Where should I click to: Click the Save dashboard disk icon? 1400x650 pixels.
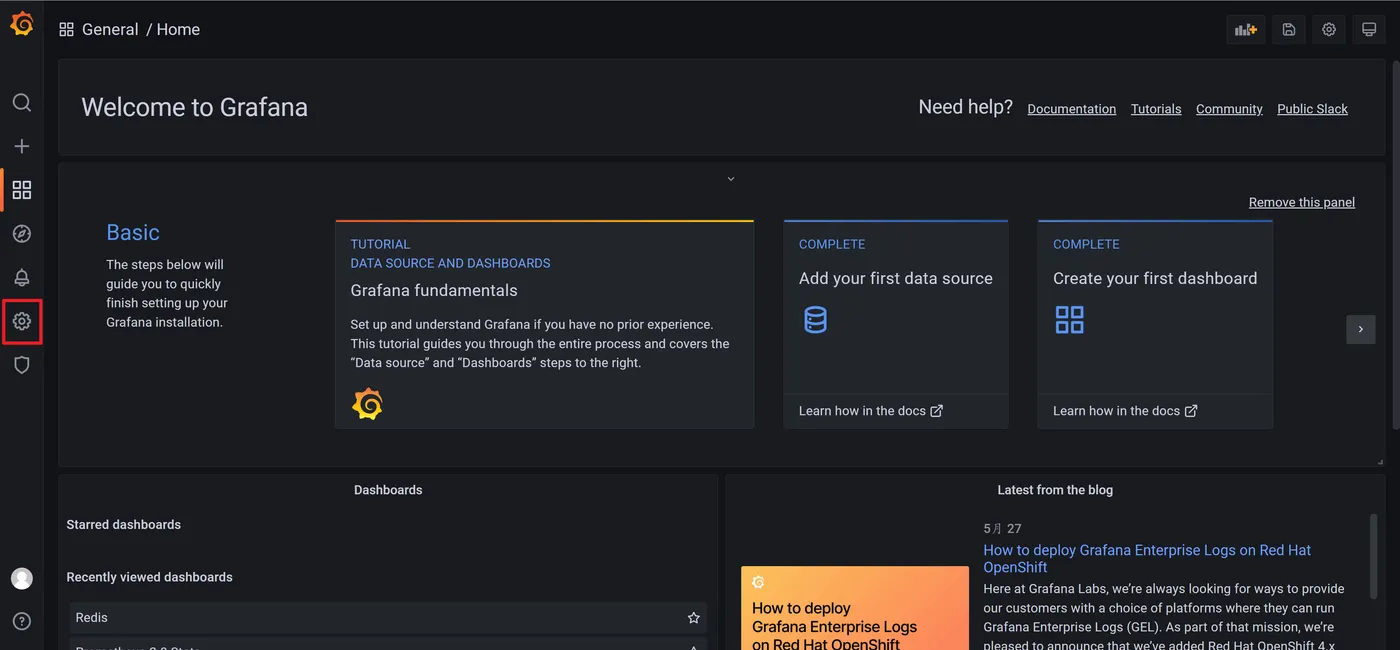pos(1289,30)
